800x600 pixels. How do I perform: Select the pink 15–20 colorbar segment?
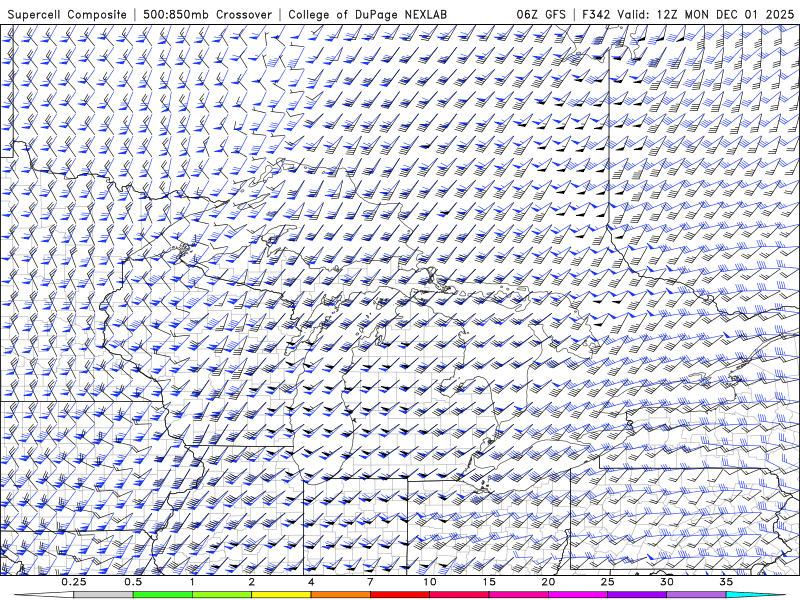pyautogui.click(x=518, y=595)
